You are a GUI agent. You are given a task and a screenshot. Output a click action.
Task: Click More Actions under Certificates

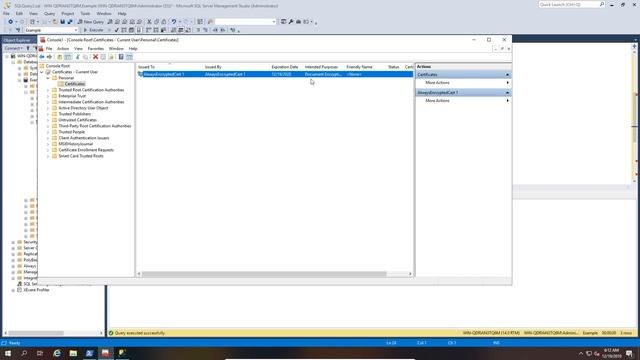437,83
